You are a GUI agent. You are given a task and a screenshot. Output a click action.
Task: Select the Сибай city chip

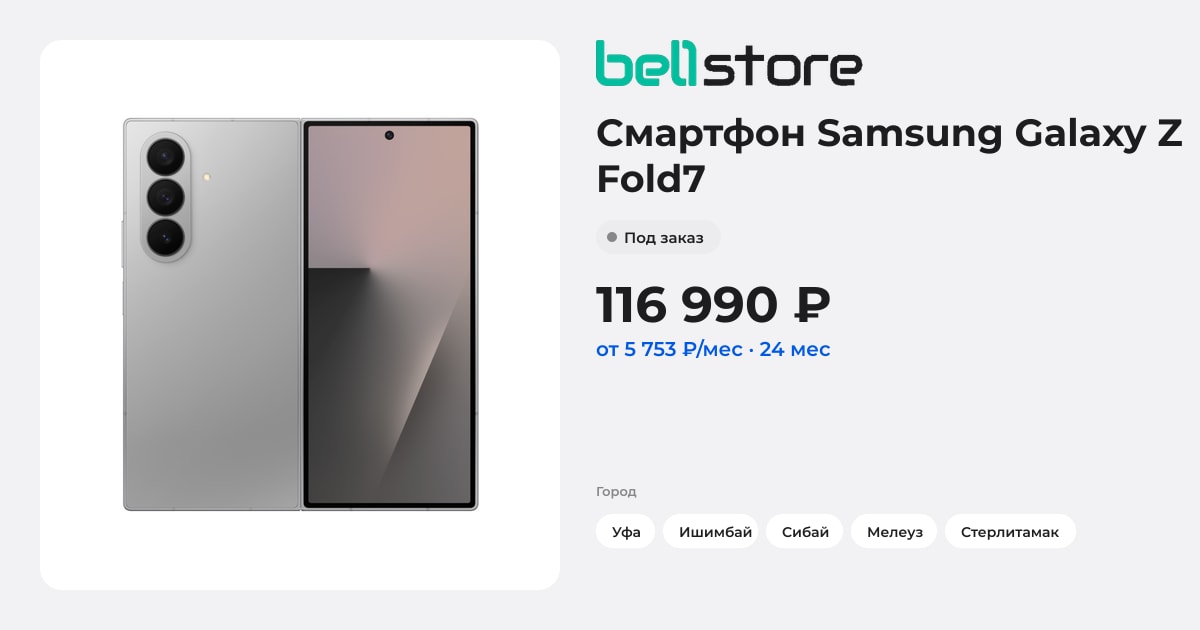coord(805,531)
